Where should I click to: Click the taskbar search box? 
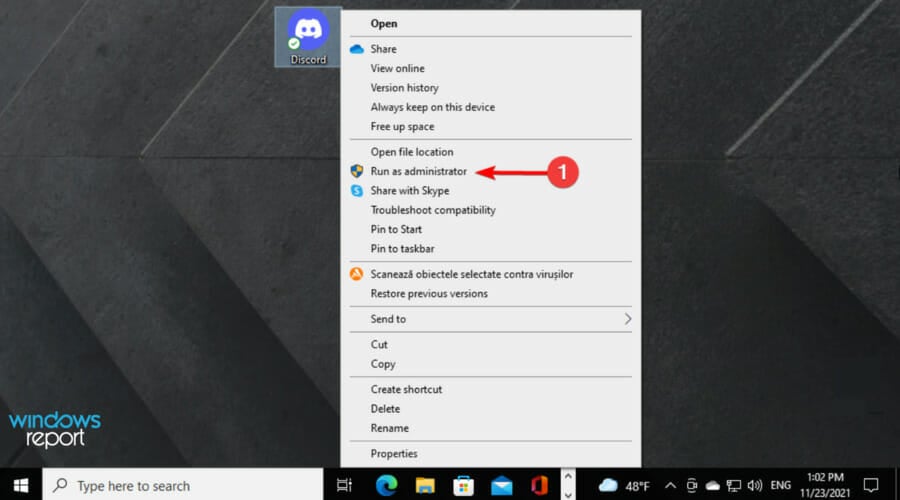pyautogui.click(x=183, y=486)
